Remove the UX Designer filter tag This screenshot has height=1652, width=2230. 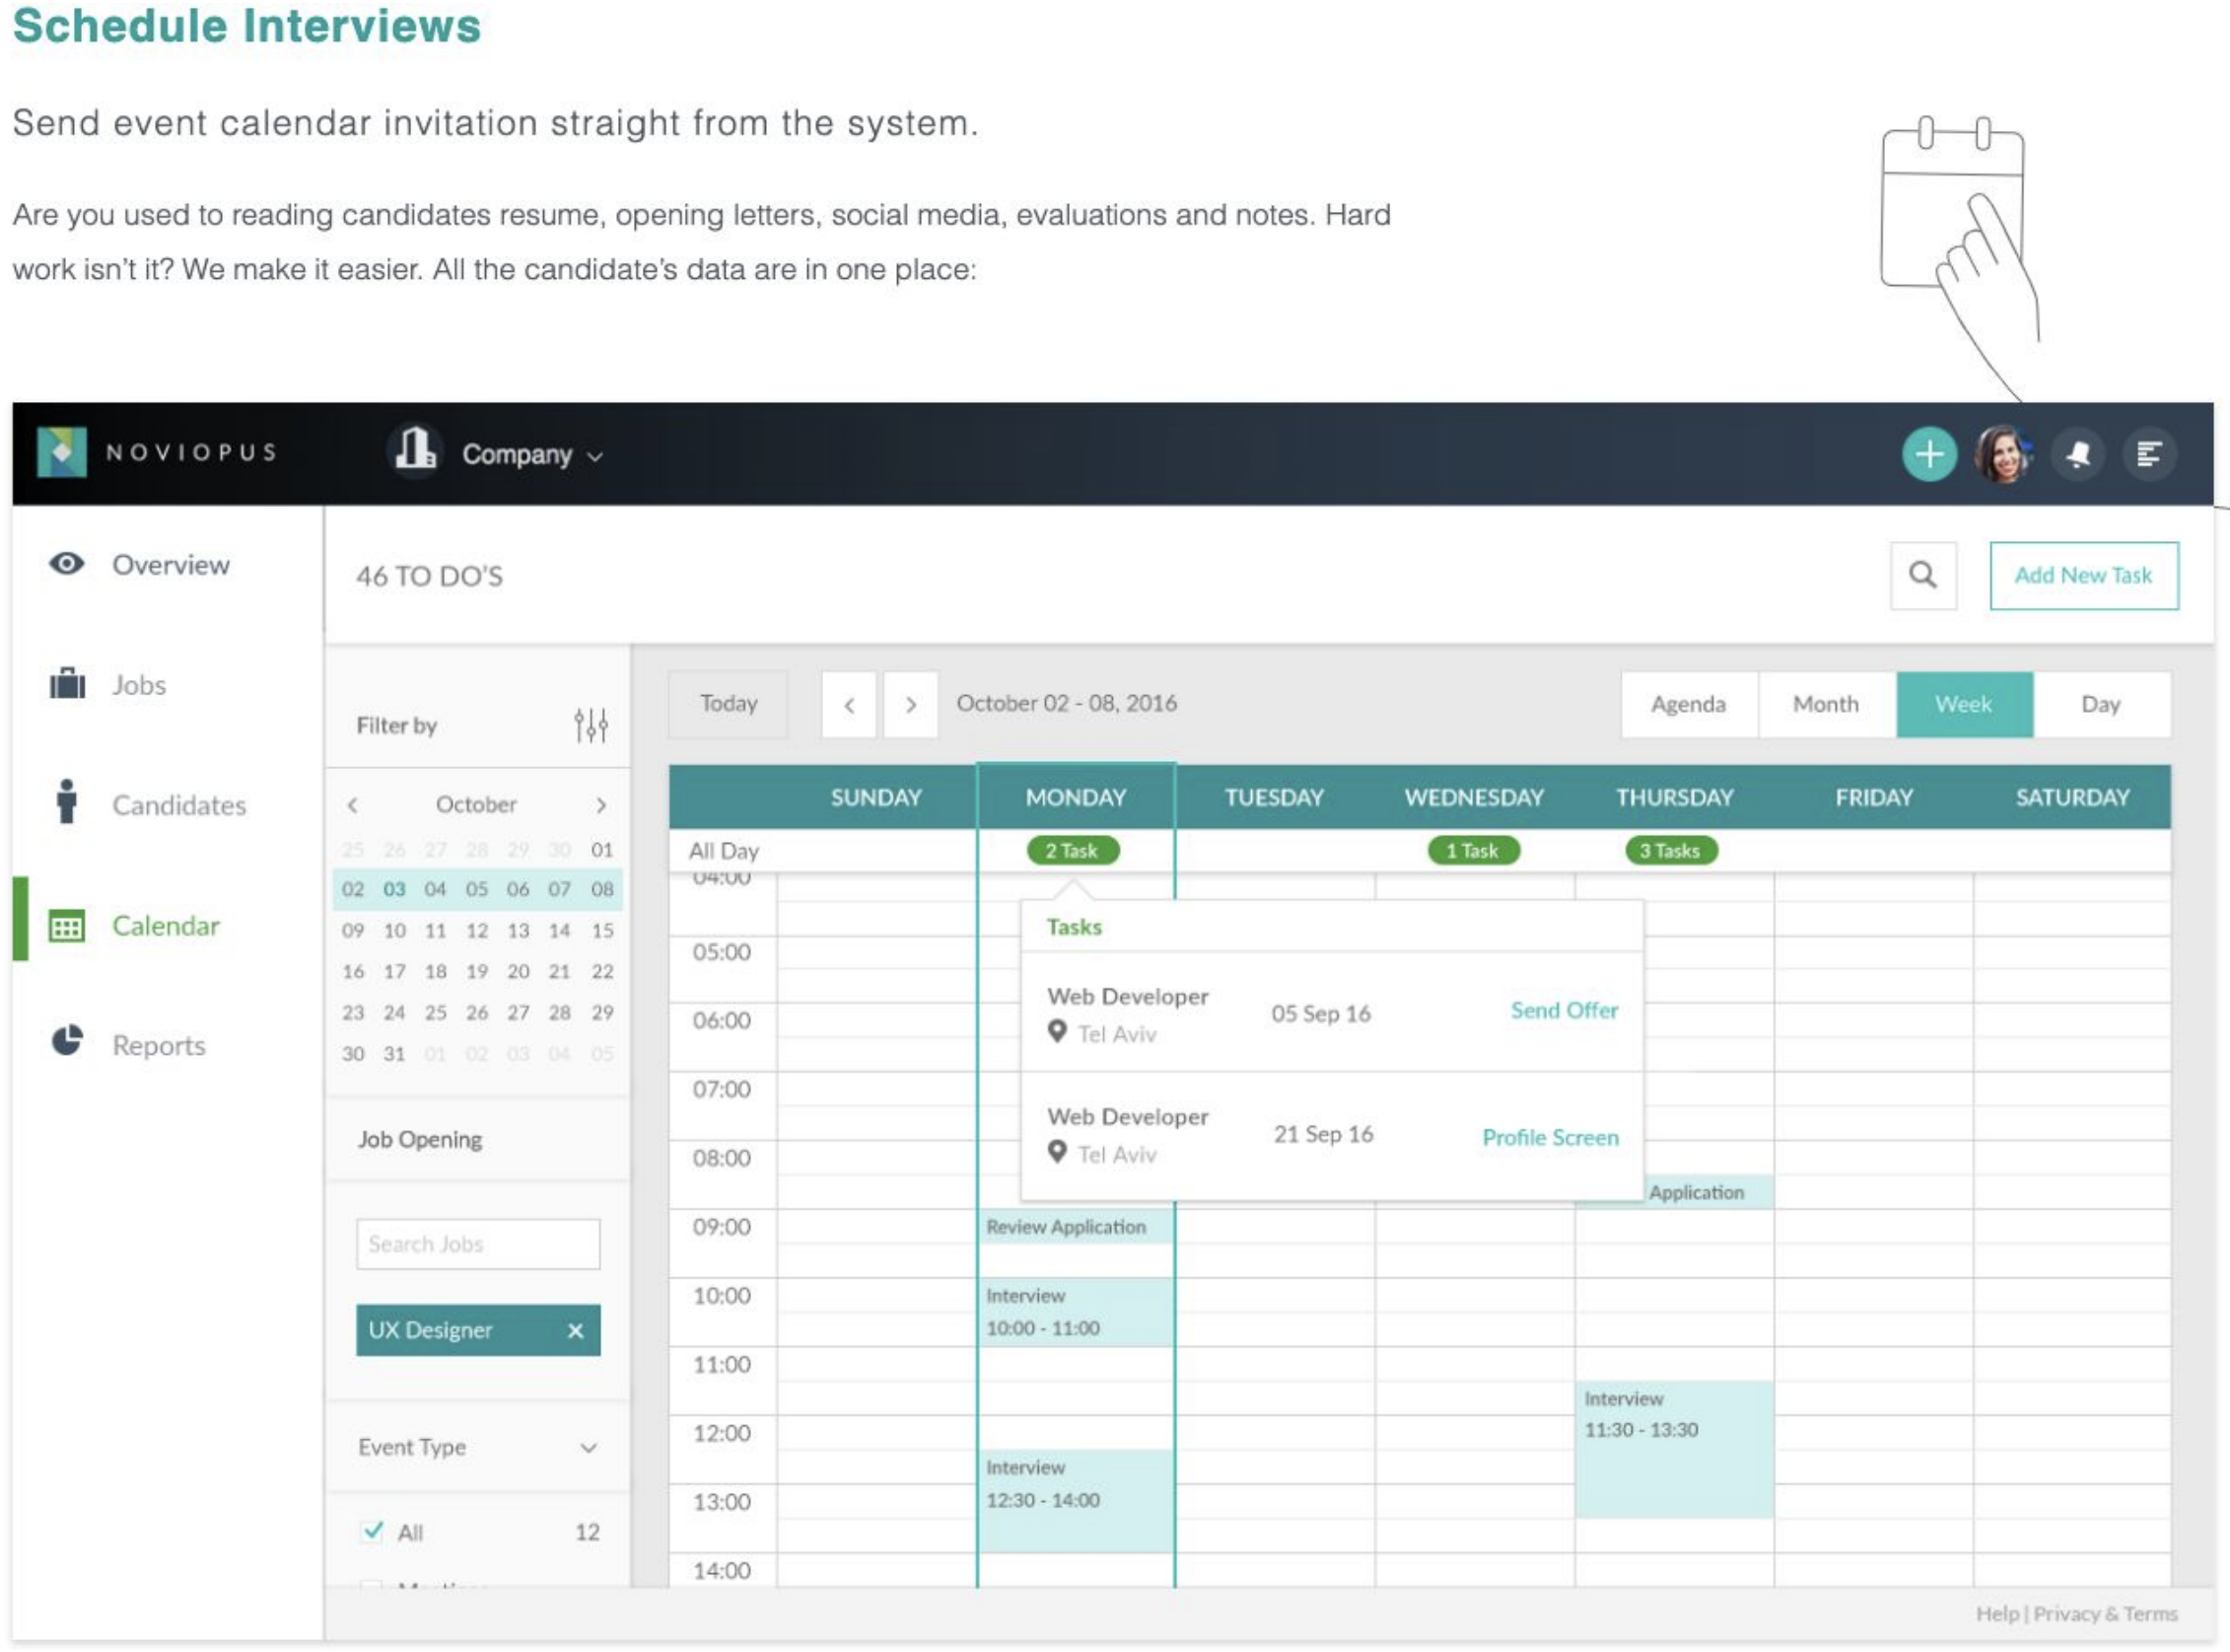[x=575, y=1331]
